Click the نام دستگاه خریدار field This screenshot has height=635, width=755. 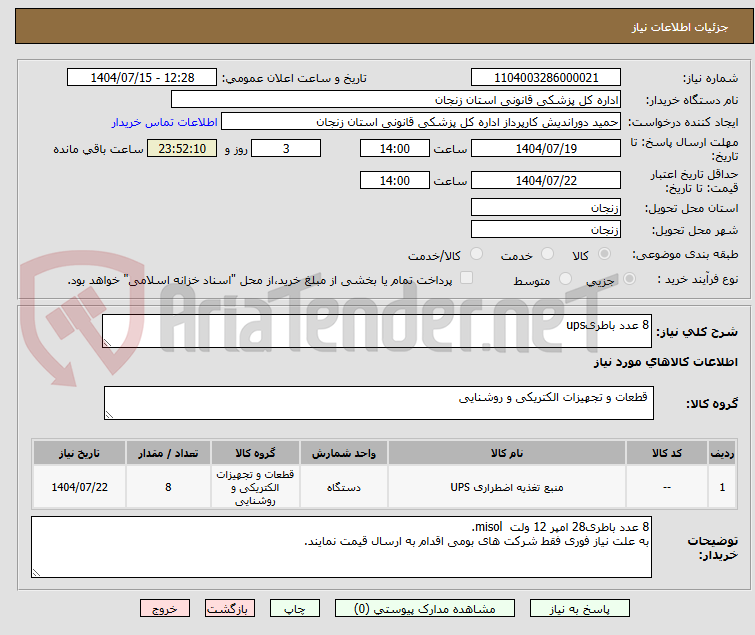click(x=396, y=100)
